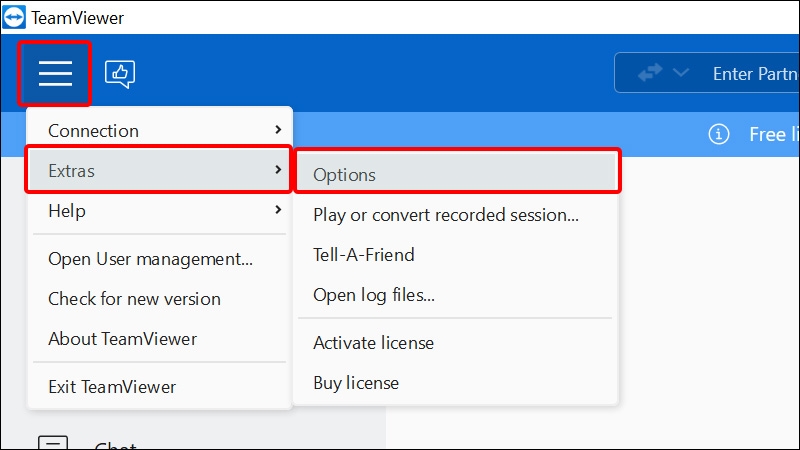Select Open log files
This screenshot has width=800, height=450.
(457, 294)
